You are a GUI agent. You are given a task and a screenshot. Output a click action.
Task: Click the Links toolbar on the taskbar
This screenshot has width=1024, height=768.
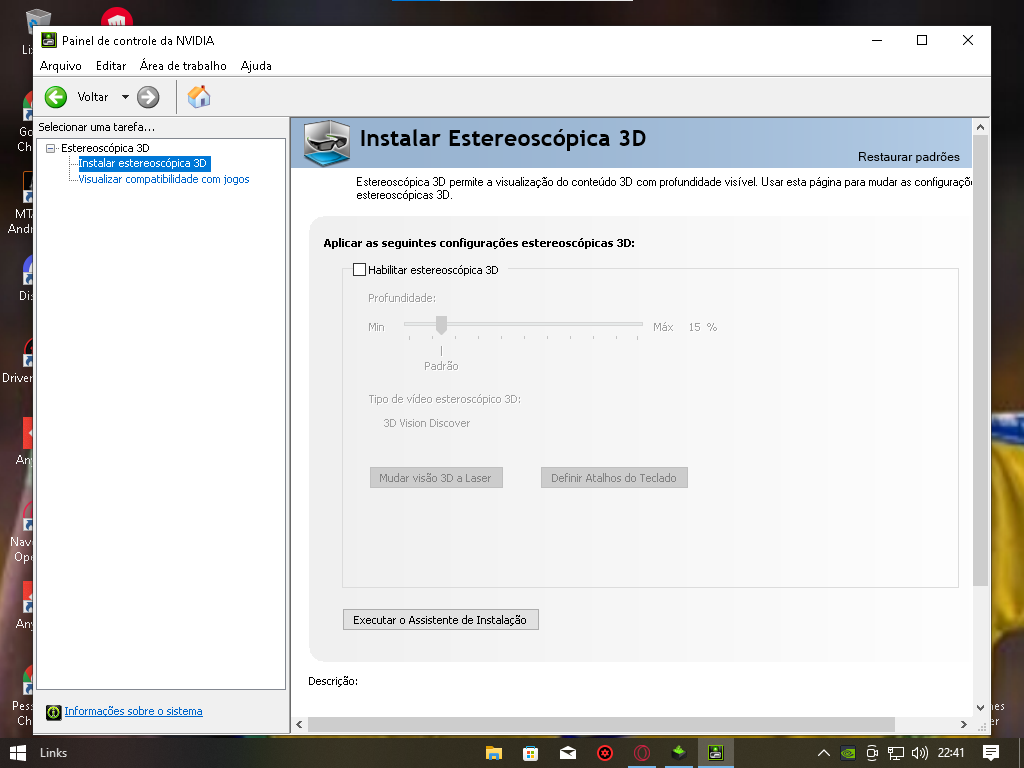click(x=54, y=753)
